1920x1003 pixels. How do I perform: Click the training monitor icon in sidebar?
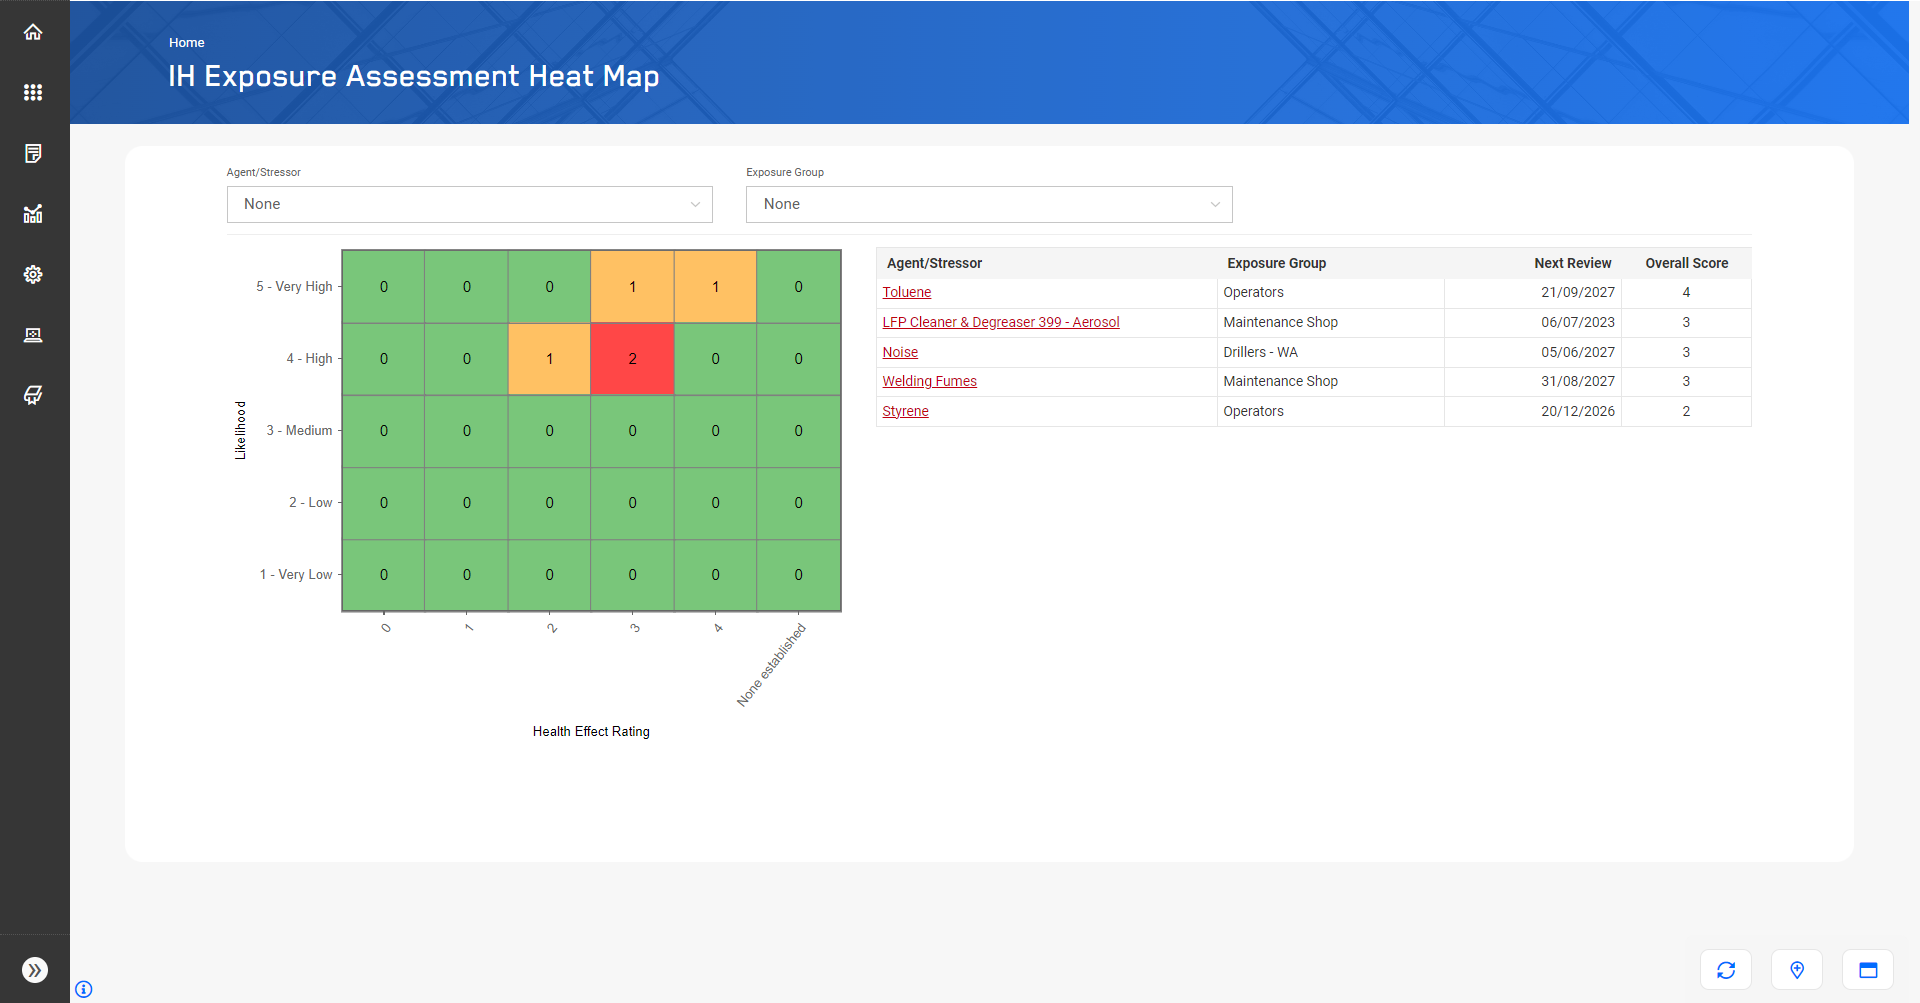pos(33,335)
